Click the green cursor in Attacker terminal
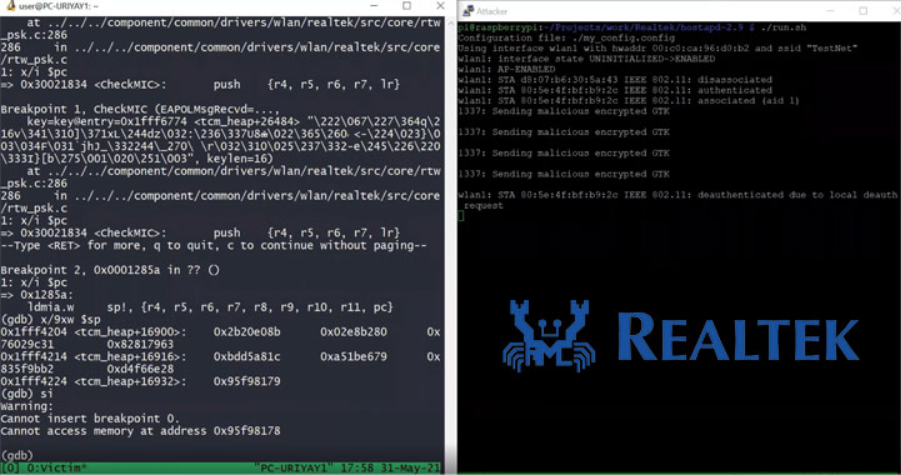The image size is (901, 475). click(461, 216)
